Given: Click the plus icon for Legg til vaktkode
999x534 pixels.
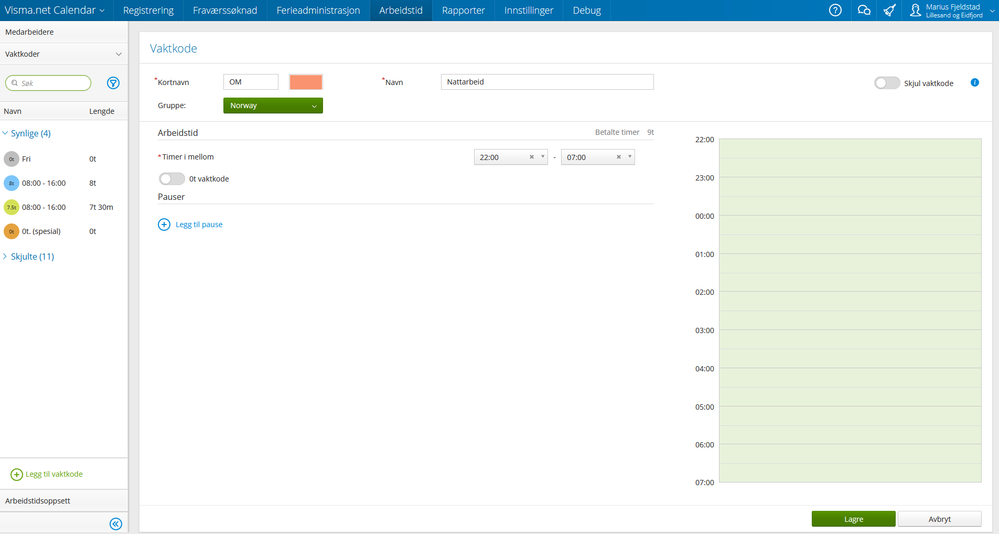Looking at the screenshot, I should [17, 475].
